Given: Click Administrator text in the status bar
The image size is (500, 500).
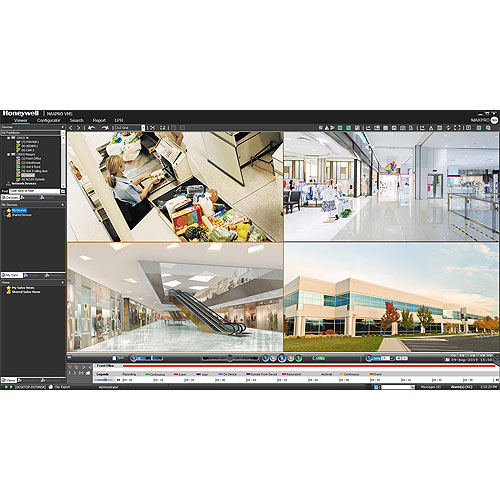Looking at the screenshot, I should tap(109, 387).
